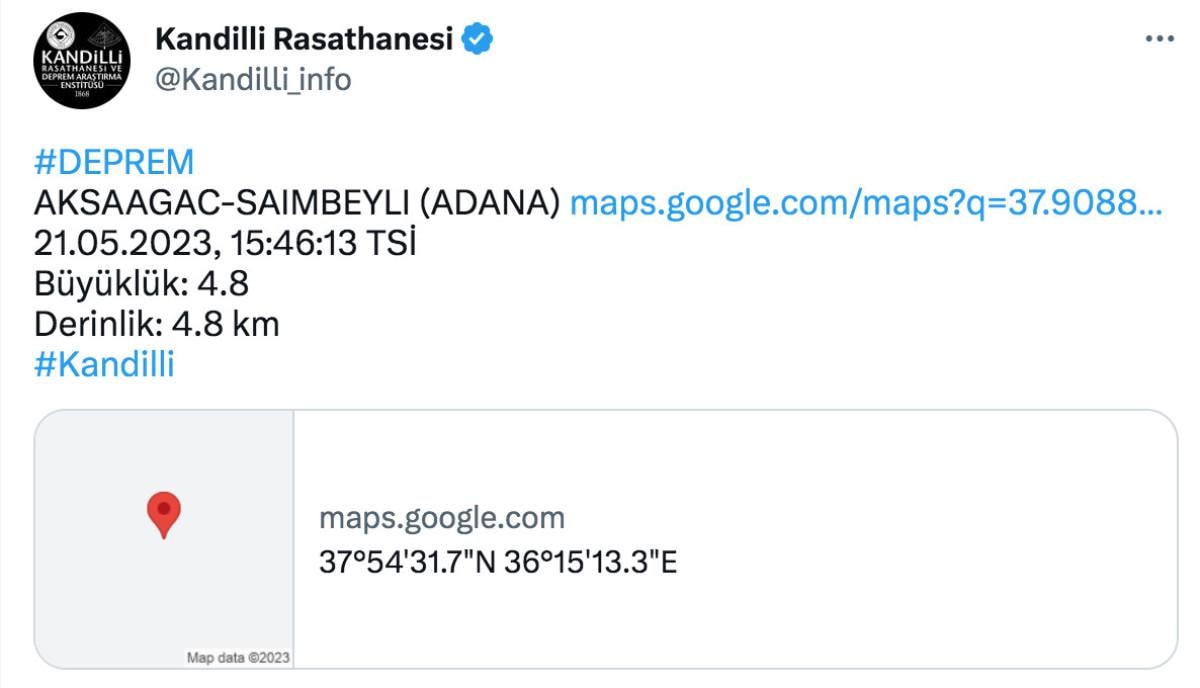The width and height of the screenshot is (1200, 688).
Task: Follow the inline maps.google.com/maps?q=37.9088 link
Action: 865,203
